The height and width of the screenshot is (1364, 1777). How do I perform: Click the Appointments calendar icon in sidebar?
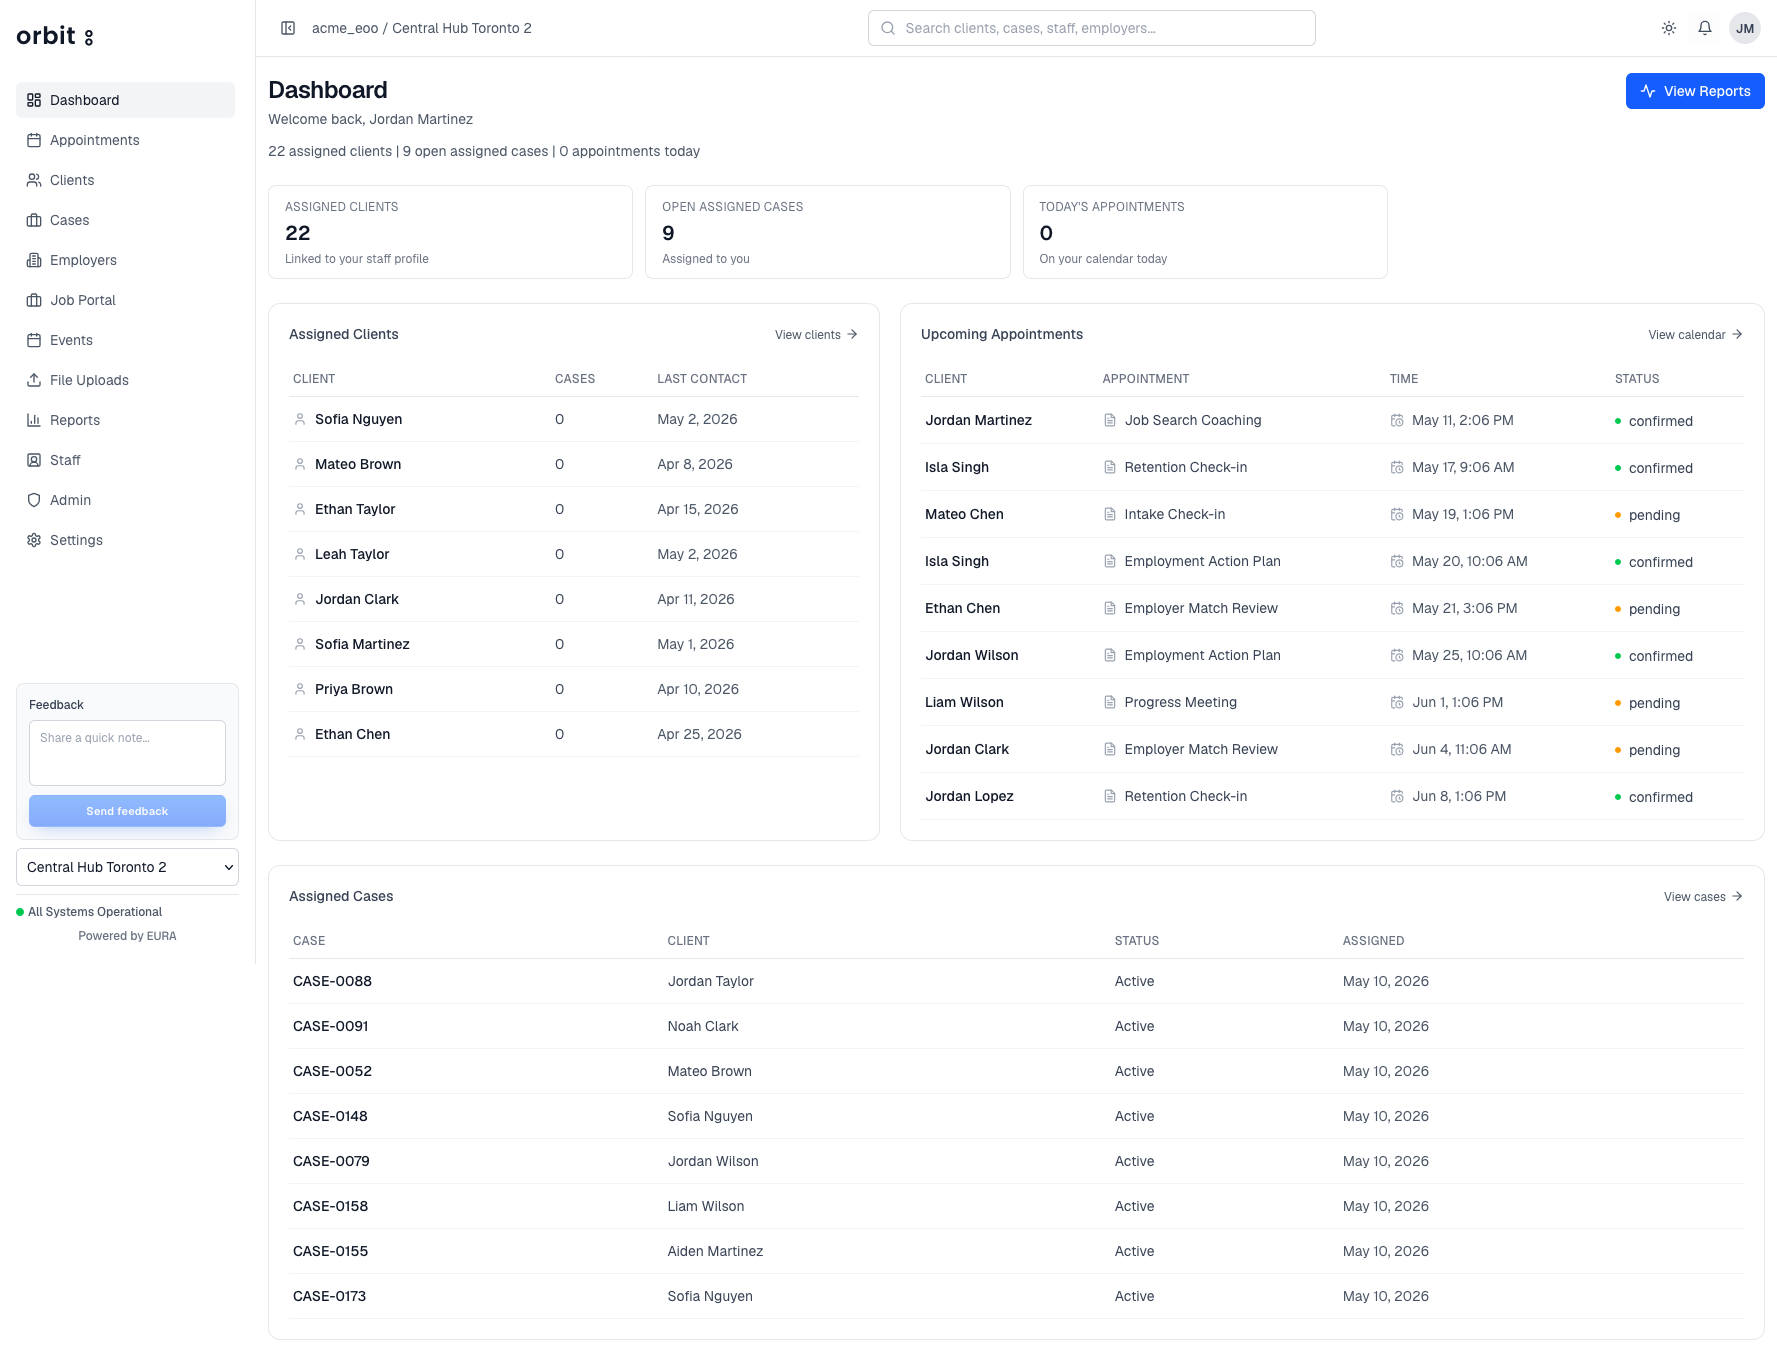tap(34, 140)
